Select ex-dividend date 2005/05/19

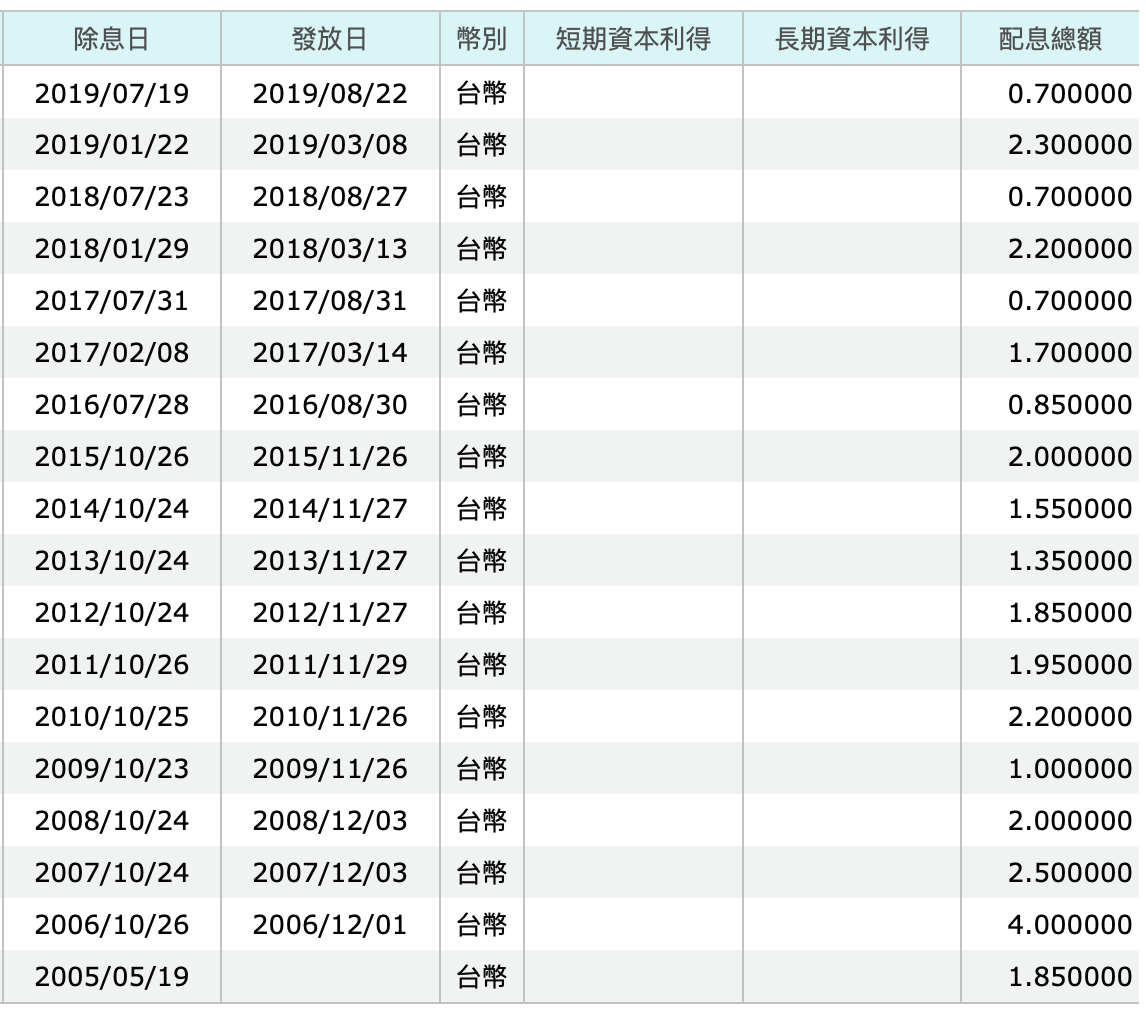[112, 976]
